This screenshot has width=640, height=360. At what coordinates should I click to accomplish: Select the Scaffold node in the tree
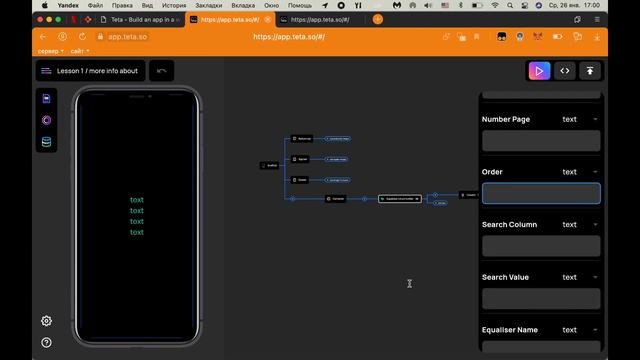[269, 165]
